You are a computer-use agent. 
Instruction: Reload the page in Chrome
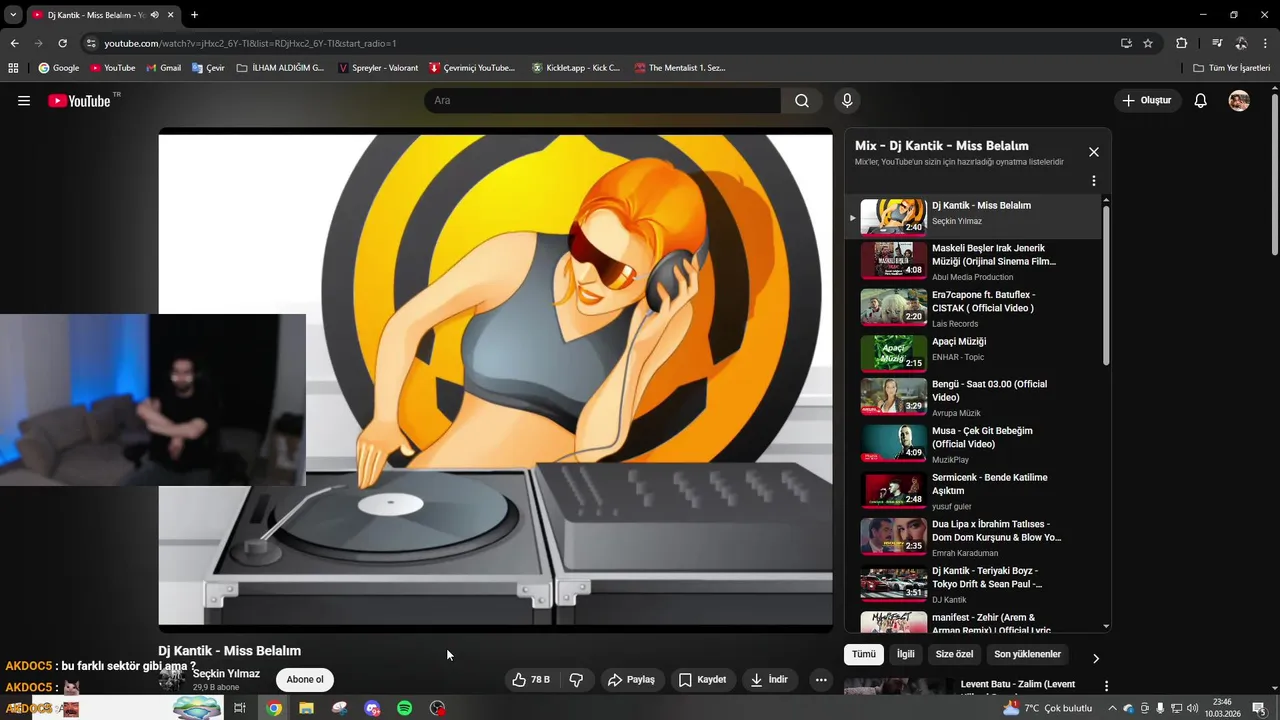pyautogui.click(x=62, y=43)
